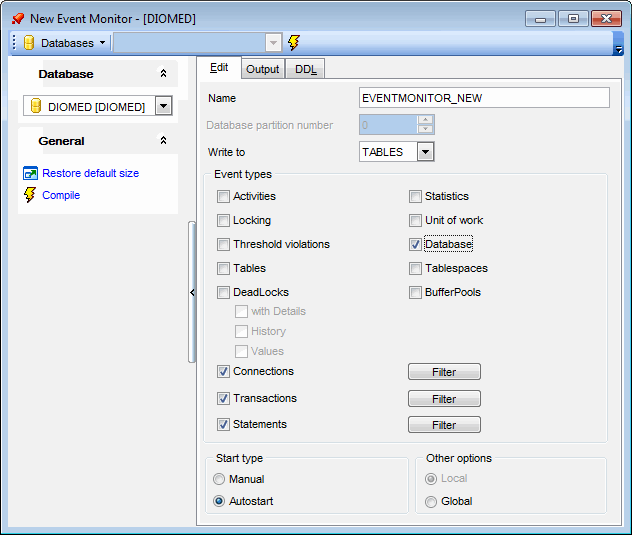632x535 pixels.
Task: Click the Compile link in General panel
Action: click(x=61, y=195)
